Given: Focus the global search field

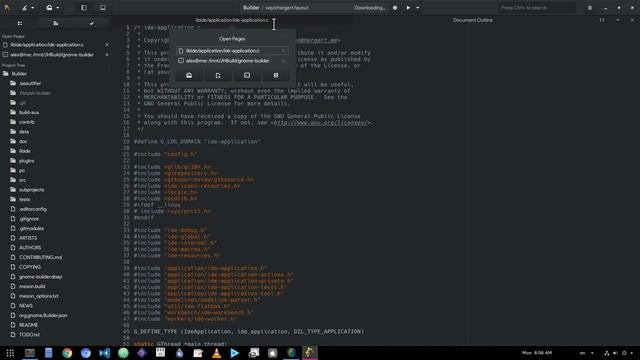Looking at the screenshot, I should (x=537, y=7).
